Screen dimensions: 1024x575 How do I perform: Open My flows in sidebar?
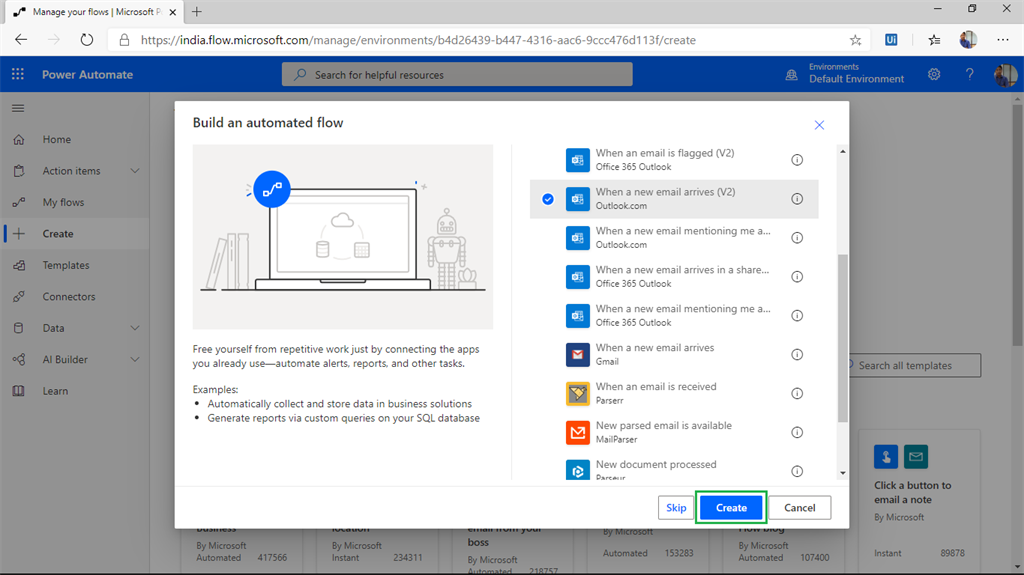[x=74, y=202]
